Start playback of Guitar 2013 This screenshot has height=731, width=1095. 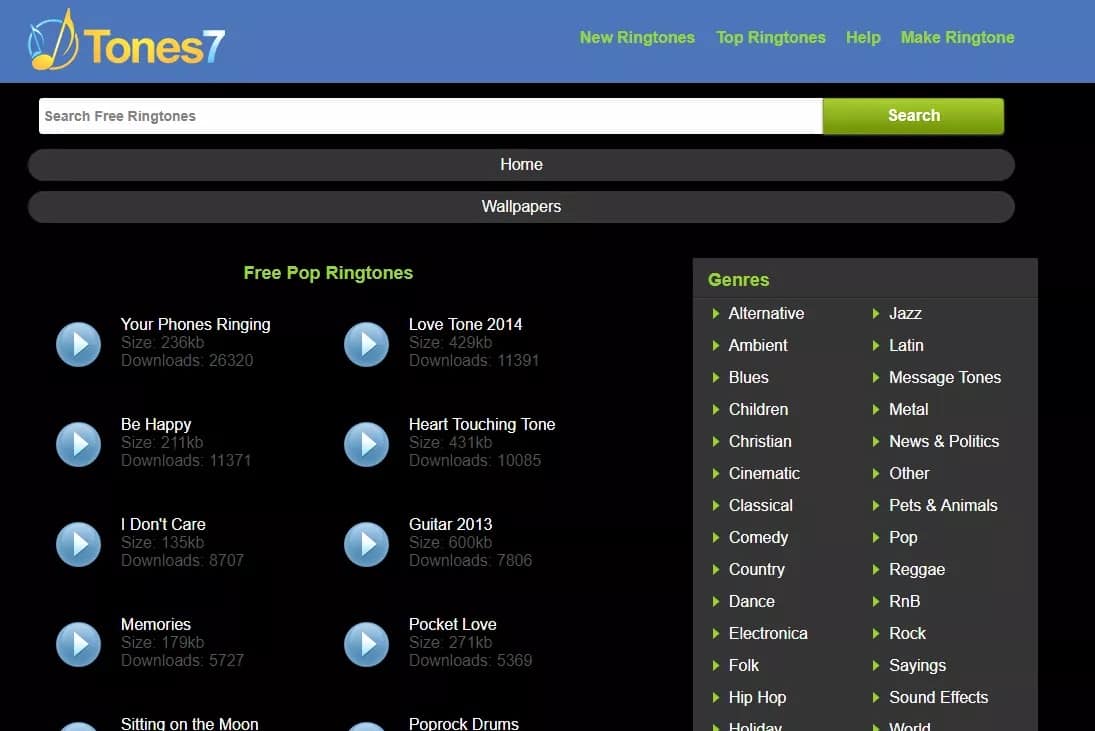point(366,544)
